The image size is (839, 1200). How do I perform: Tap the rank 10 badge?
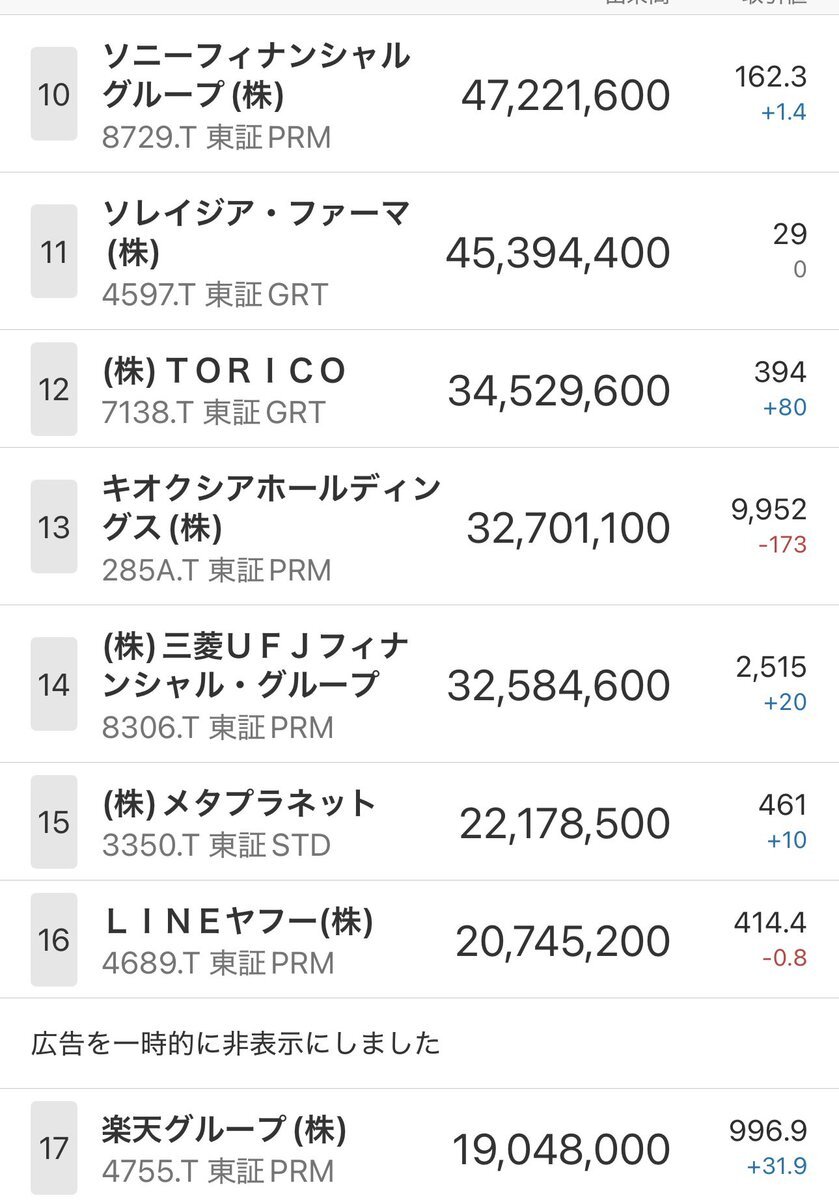tap(54, 95)
